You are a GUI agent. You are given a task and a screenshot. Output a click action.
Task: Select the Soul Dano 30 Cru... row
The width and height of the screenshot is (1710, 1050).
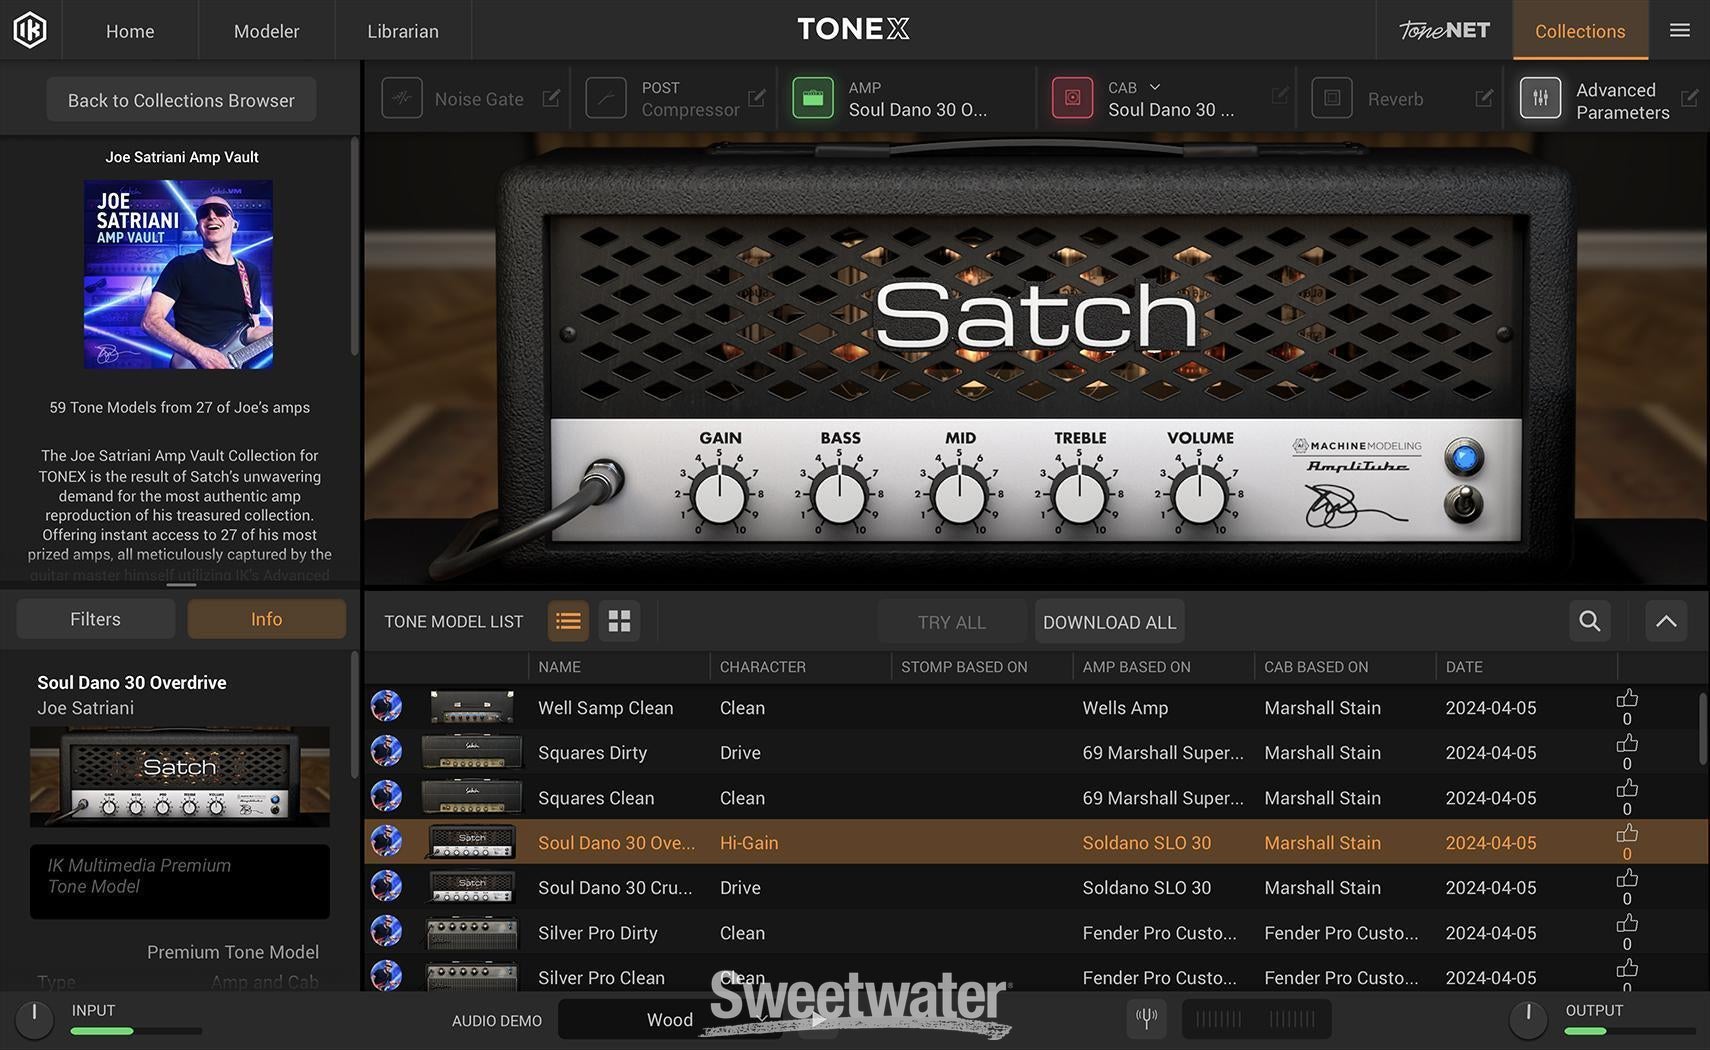click(x=1035, y=887)
